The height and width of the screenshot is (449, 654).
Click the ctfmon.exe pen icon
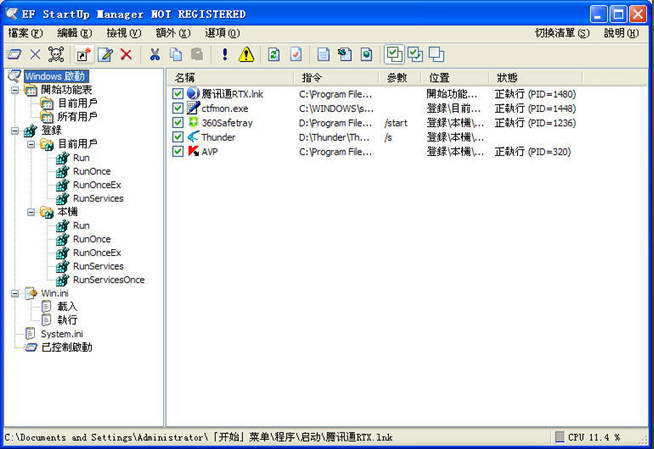(x=193, y=108)
